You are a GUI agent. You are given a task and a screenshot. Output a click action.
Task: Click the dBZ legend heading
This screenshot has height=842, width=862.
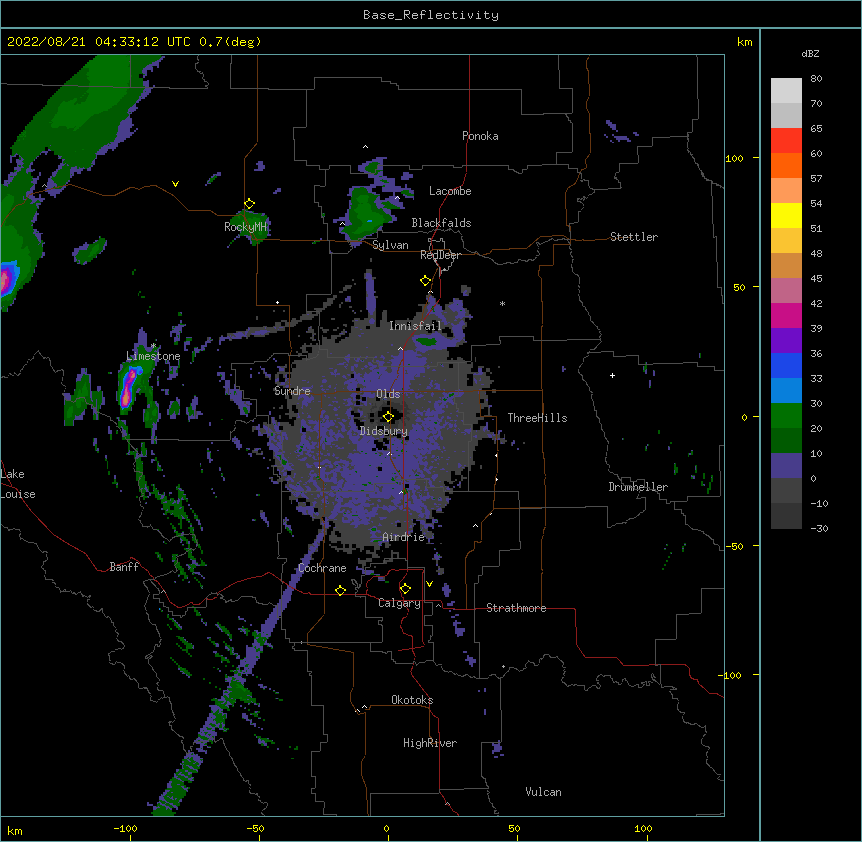(810, 53)
